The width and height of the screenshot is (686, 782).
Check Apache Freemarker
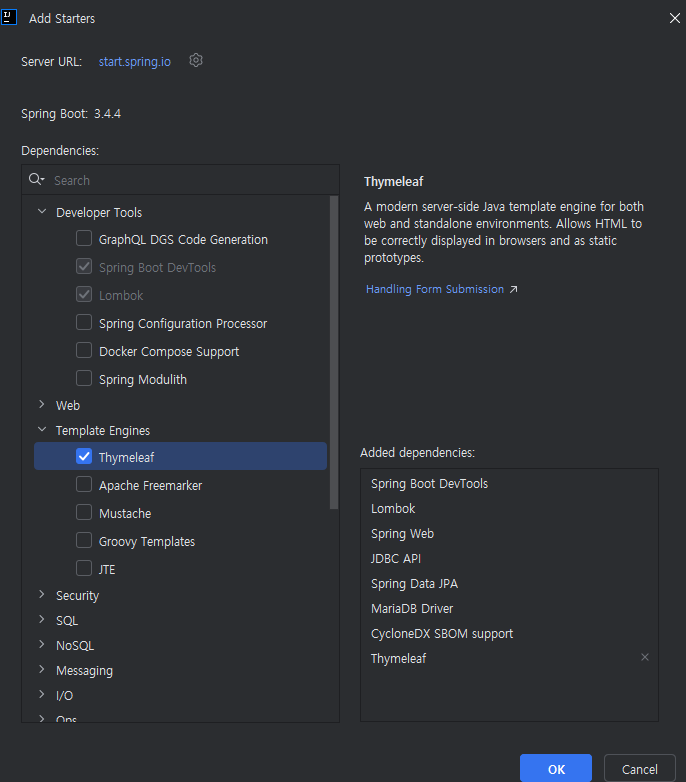(x=84, y=484)
